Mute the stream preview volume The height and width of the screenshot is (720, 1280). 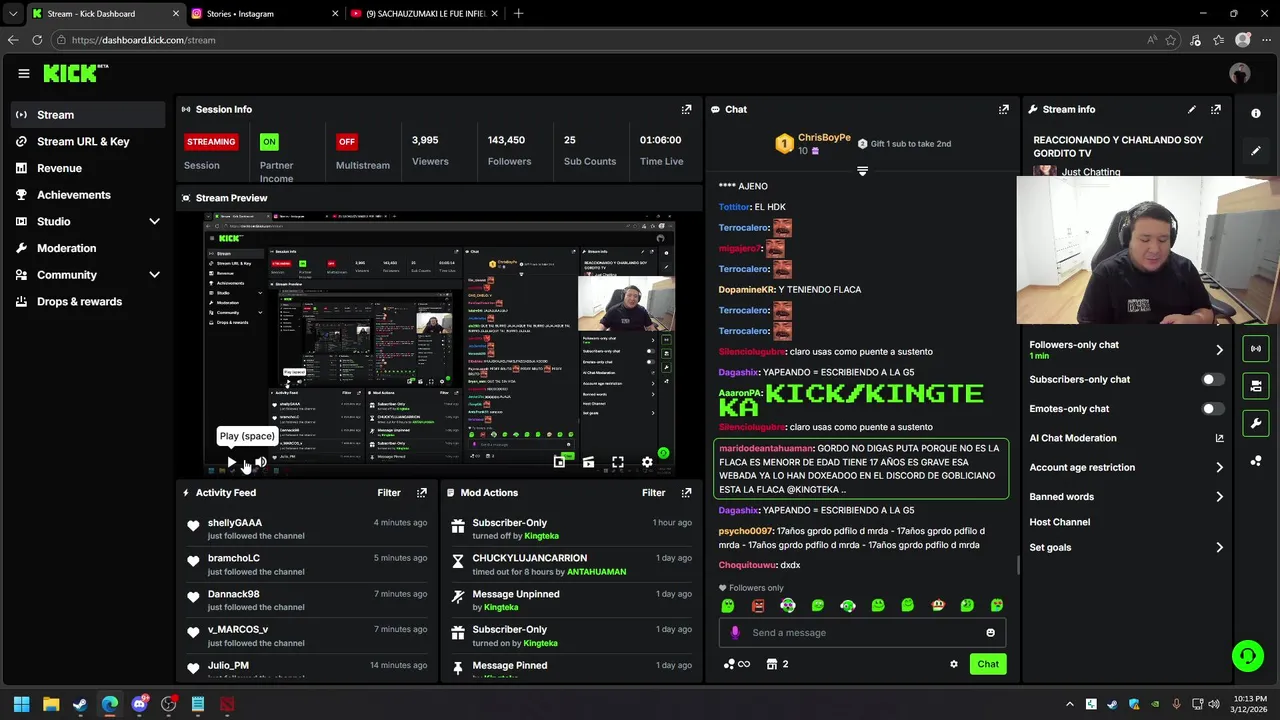point(261,462)
